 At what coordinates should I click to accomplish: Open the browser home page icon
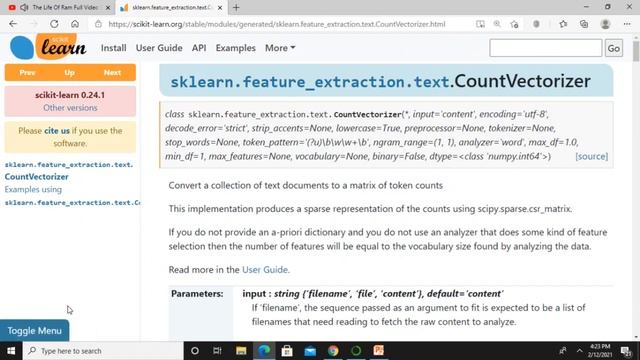pos(75,24)
